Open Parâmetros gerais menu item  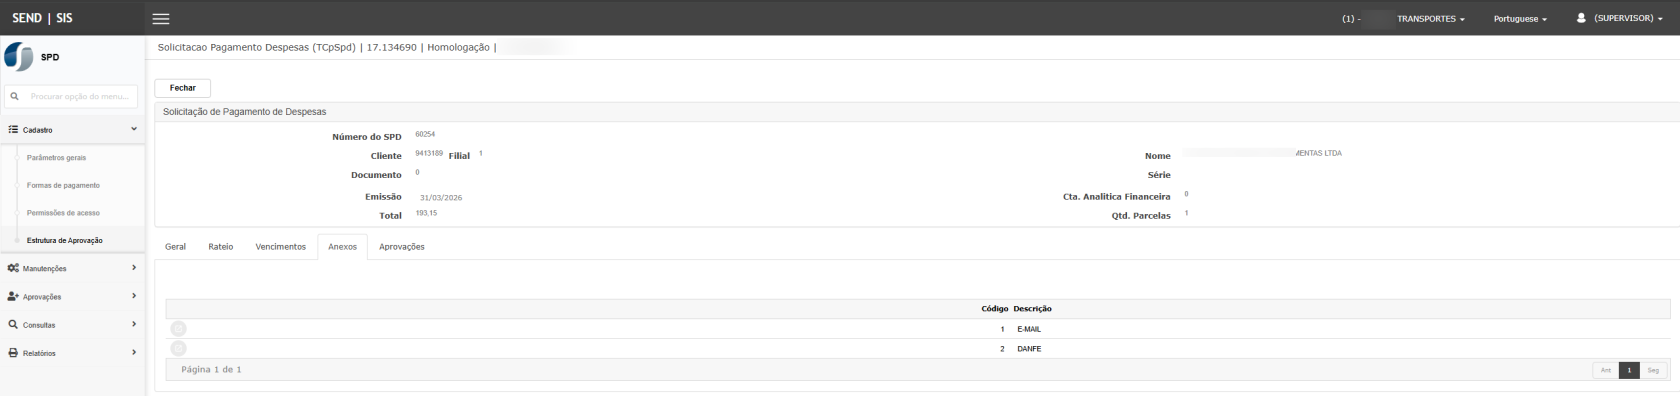pos(56,158)
